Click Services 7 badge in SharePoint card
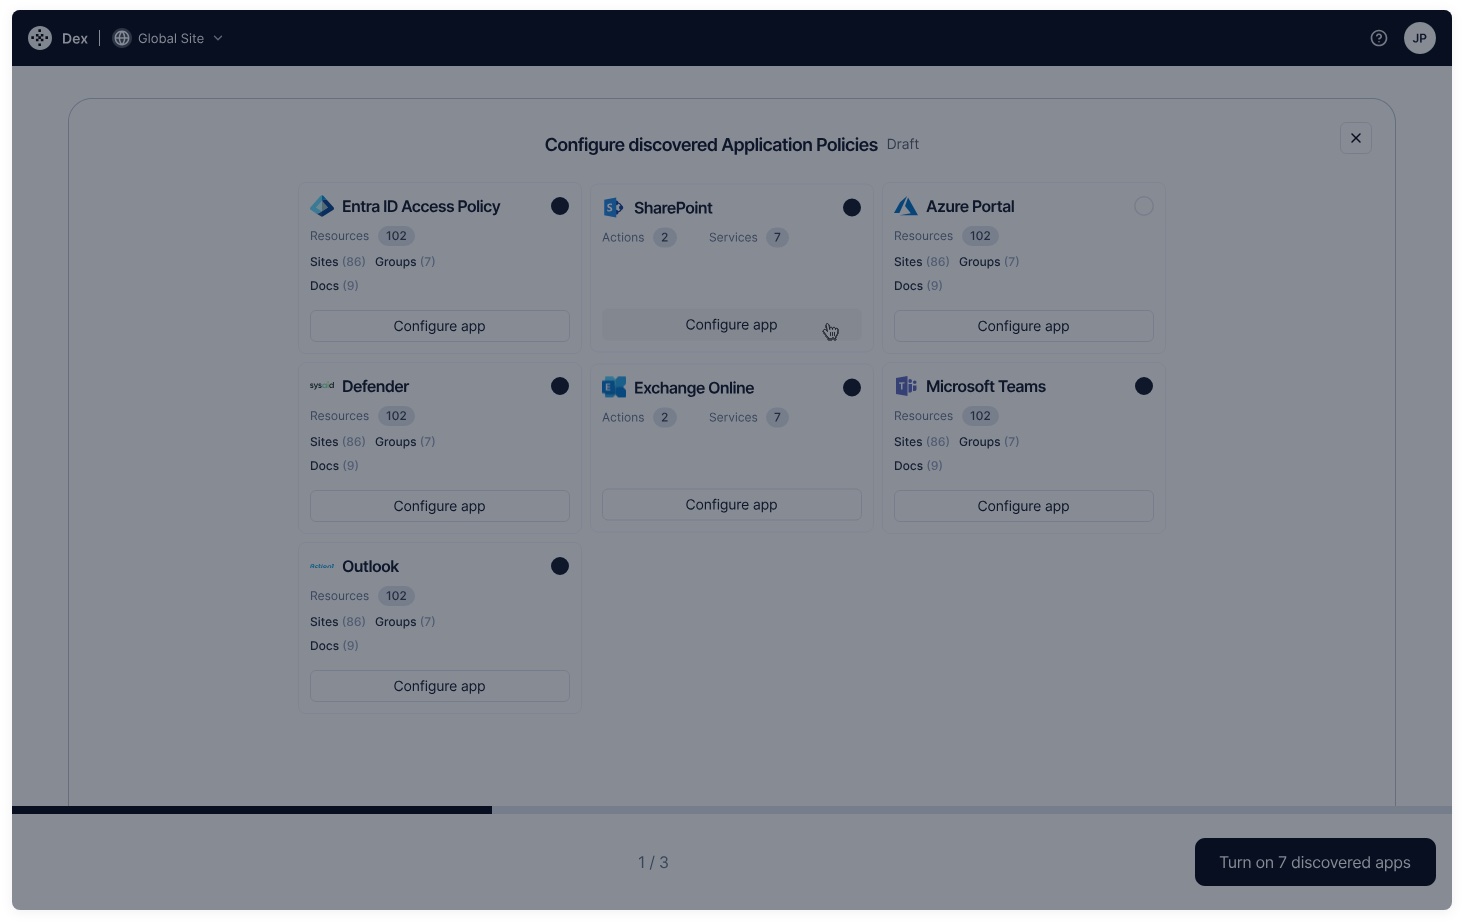Image resolution: width=1464 pixels, height=924 pixels. point(777,238)
